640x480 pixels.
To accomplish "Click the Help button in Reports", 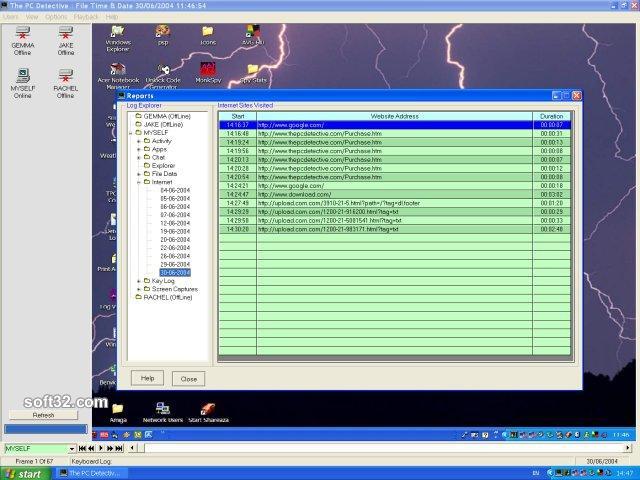I will click(x=147, y=378).
